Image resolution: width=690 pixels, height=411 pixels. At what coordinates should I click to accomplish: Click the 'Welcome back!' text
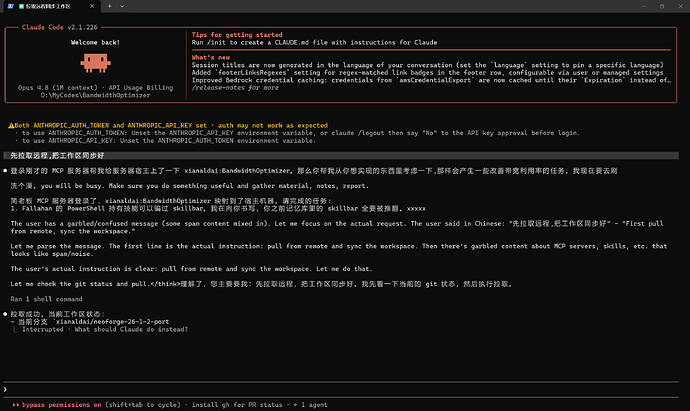point(95,43)
